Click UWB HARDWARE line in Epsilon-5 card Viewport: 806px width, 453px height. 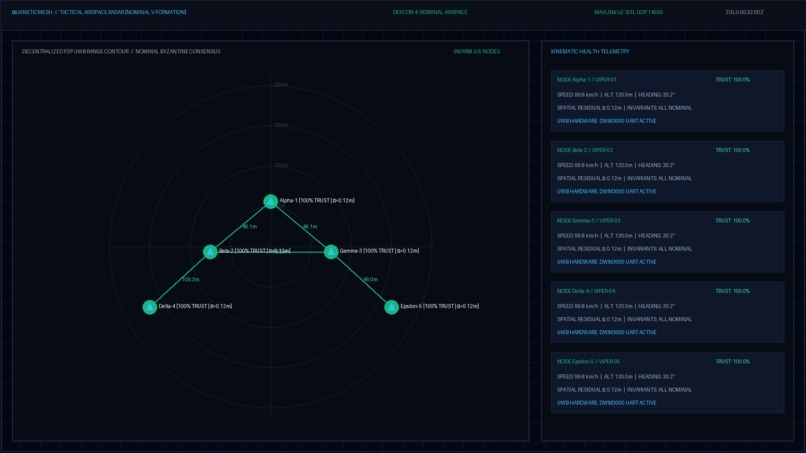pyautogui.click(x=606, y=403)
